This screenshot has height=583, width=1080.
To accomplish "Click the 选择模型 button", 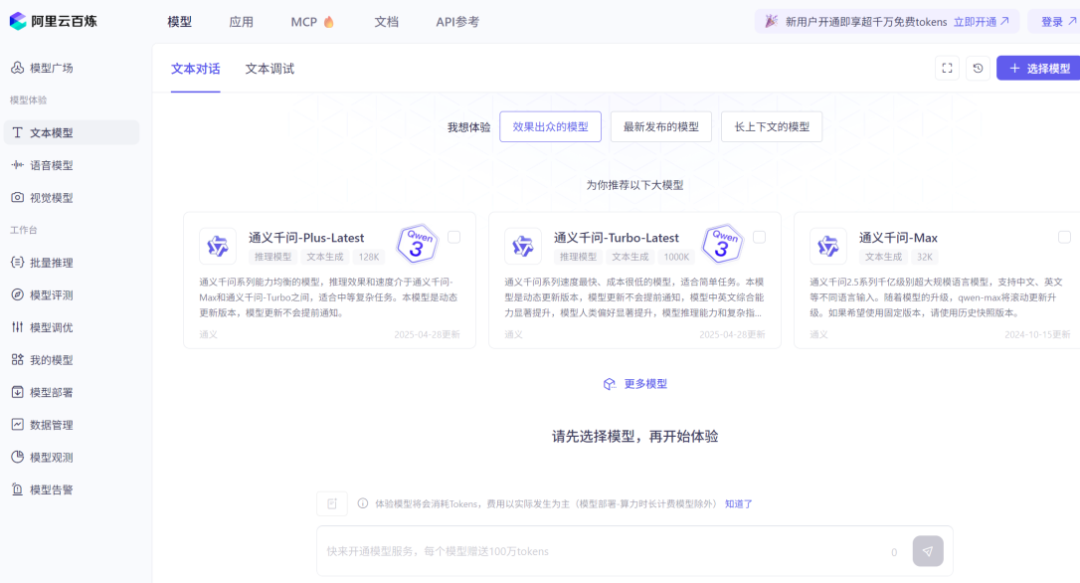I will point(1039,68).
